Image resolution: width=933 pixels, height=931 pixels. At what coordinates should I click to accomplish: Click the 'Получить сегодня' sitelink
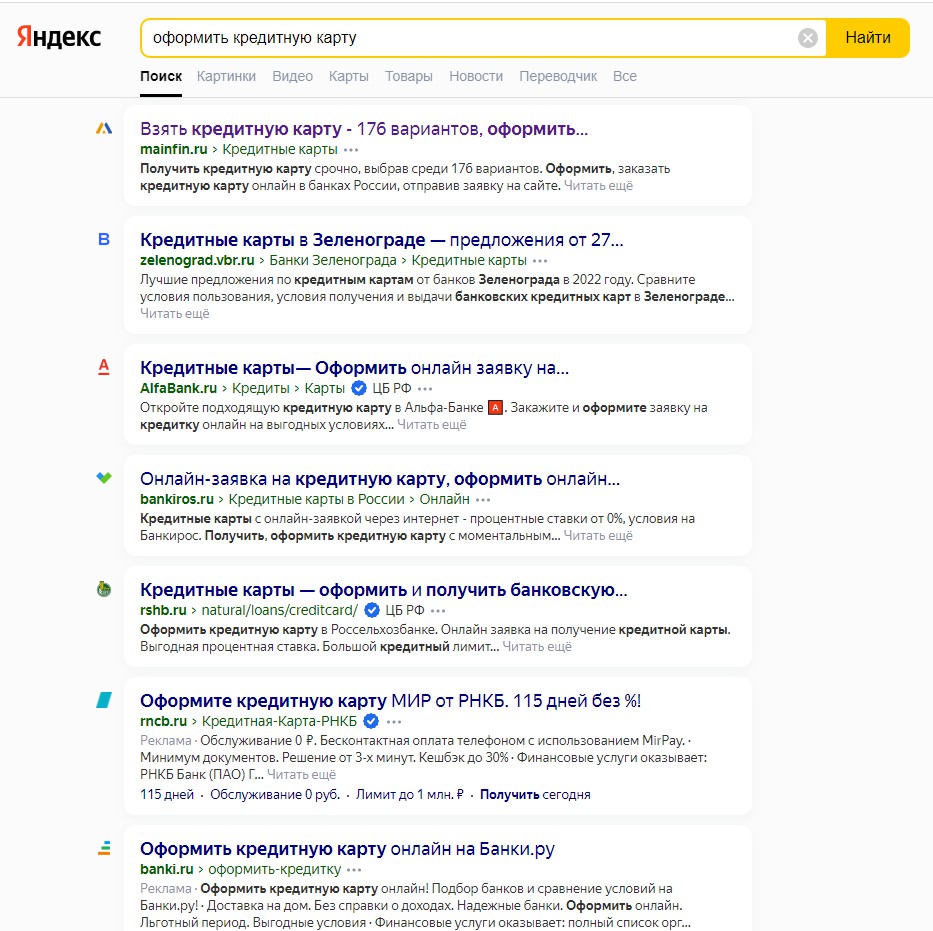(535, 795)
